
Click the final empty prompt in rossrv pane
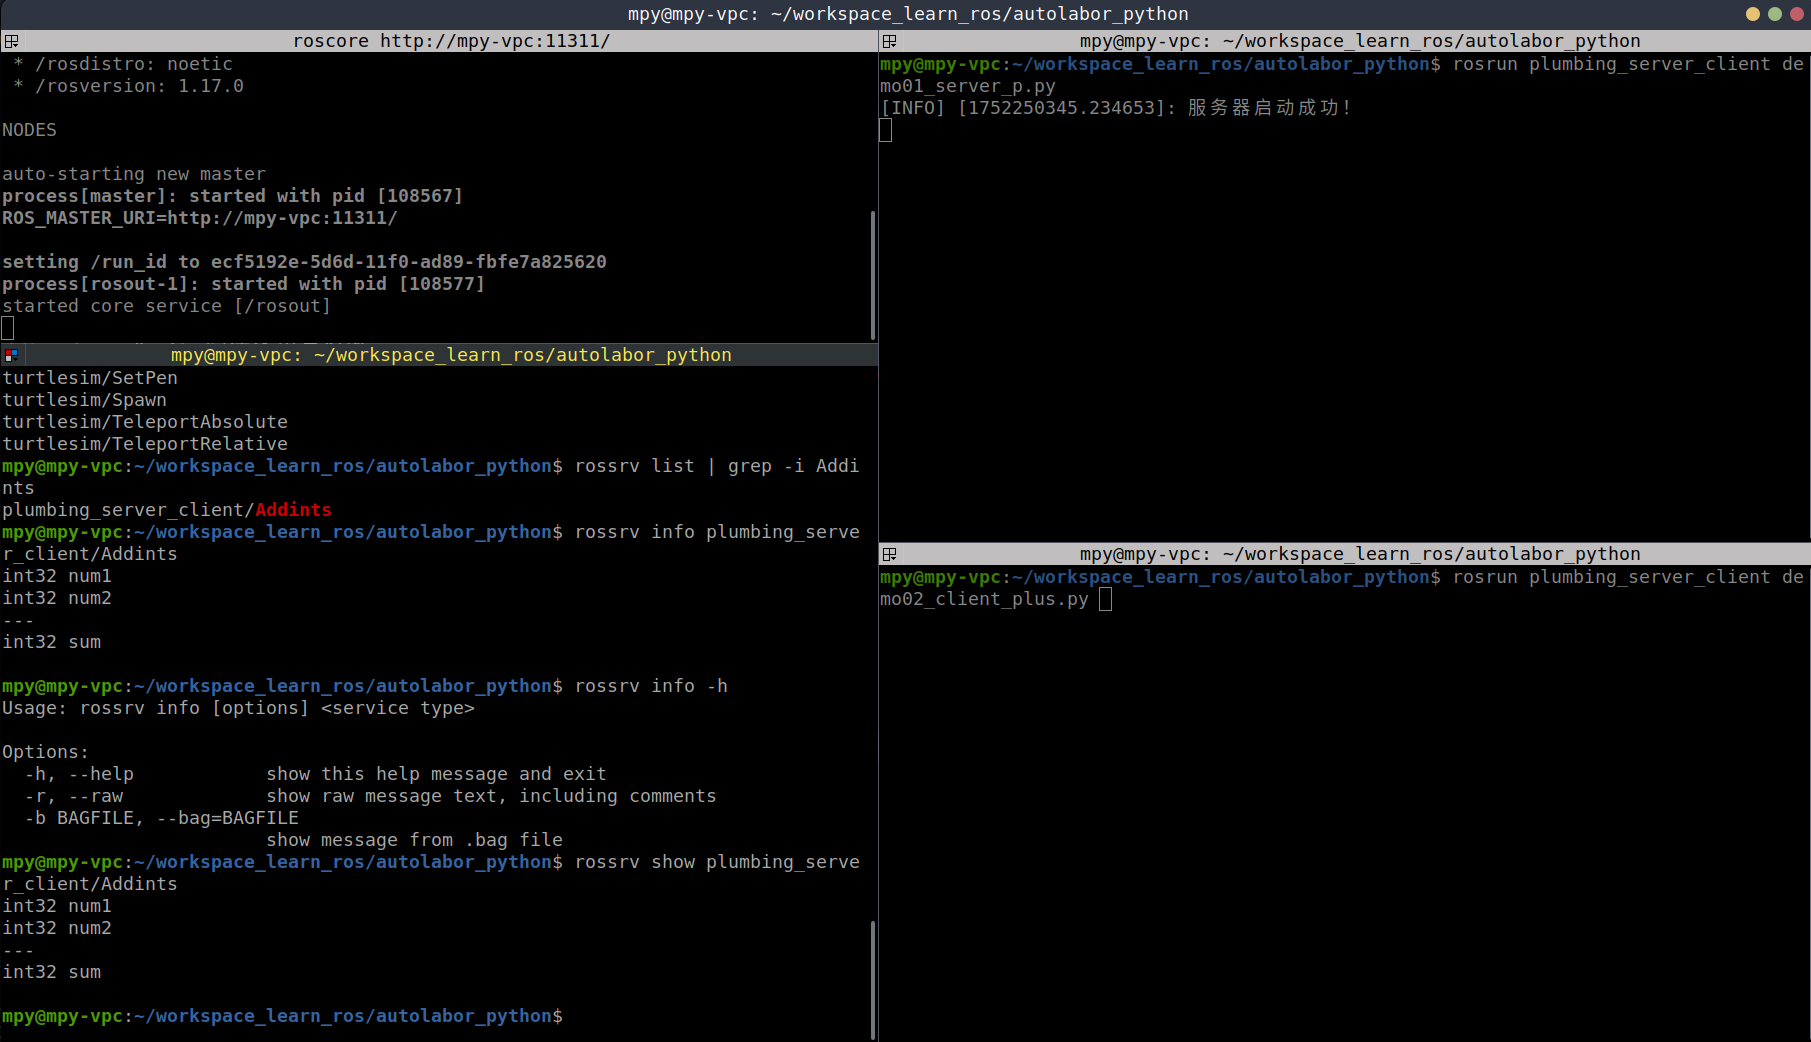pyautogui.click(x=600, y=1016)
